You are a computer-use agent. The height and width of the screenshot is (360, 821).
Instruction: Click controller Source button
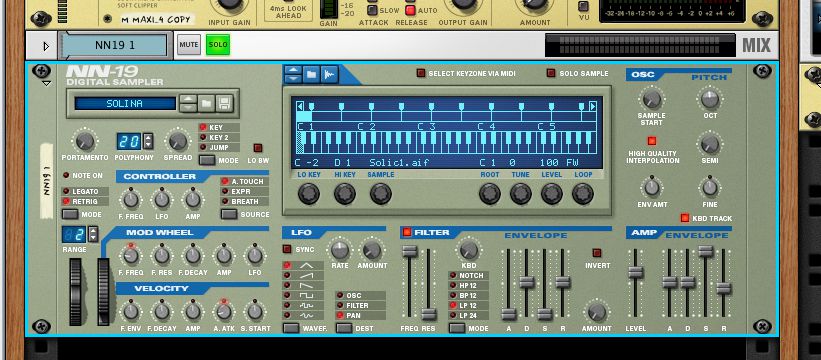pos(229,214)
